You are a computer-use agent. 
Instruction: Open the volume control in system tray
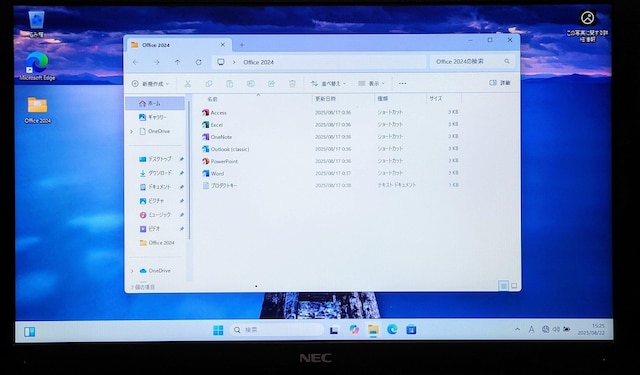point(556,329)
